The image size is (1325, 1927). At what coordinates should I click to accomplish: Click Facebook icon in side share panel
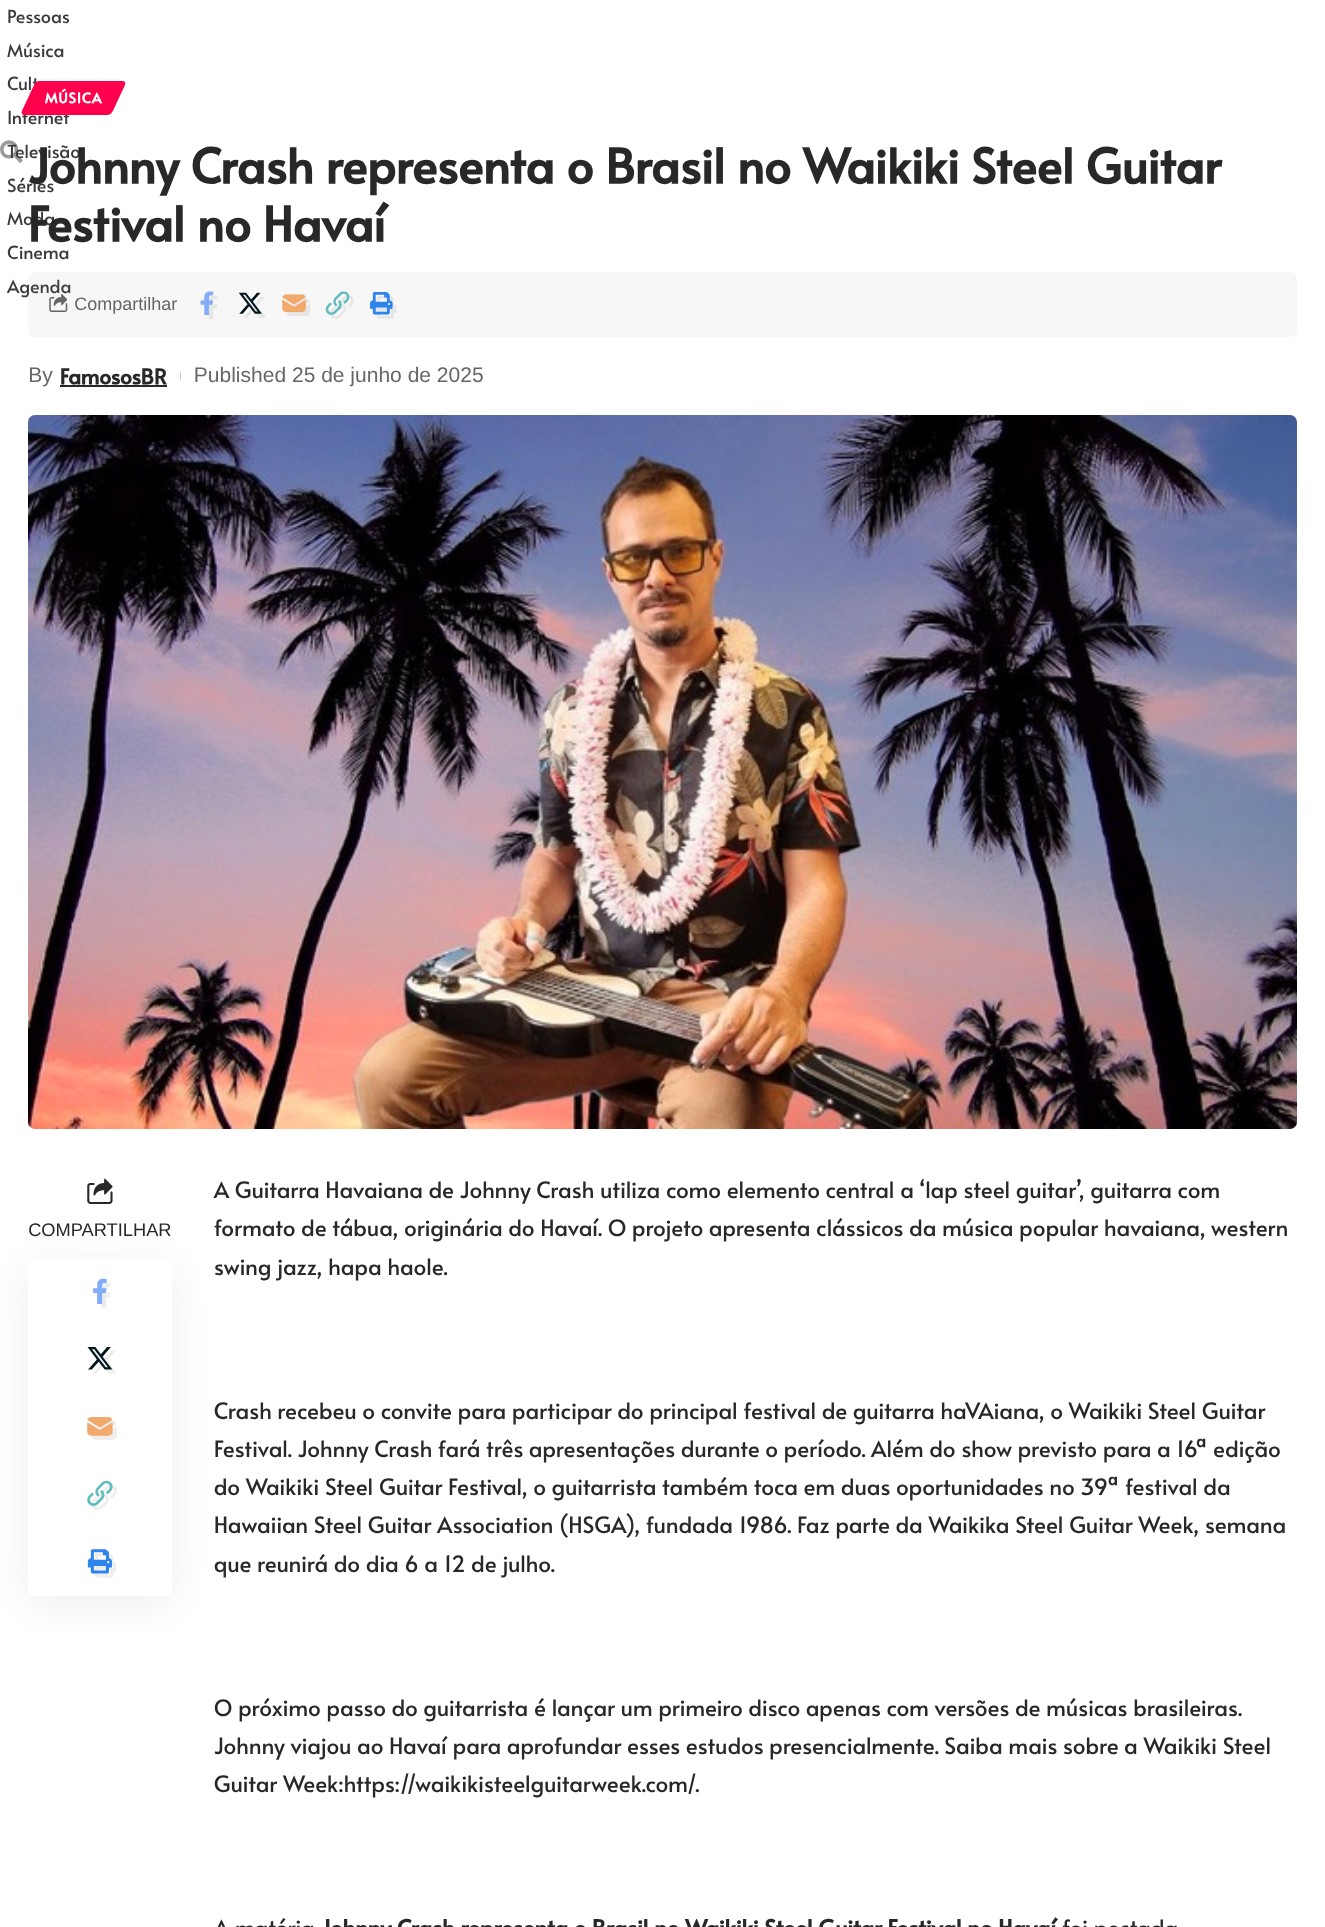pyautogui.click(x=100, y=1291)
